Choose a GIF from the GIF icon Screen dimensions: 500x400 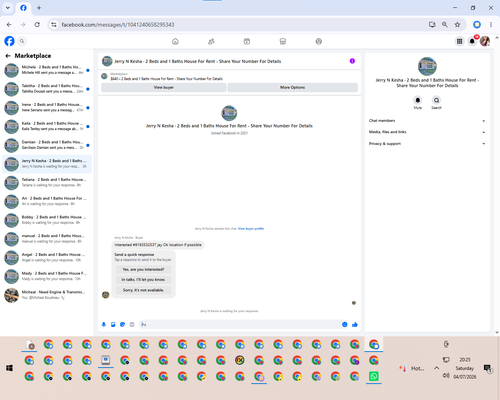pyautogui.click(x=132, y=324)
